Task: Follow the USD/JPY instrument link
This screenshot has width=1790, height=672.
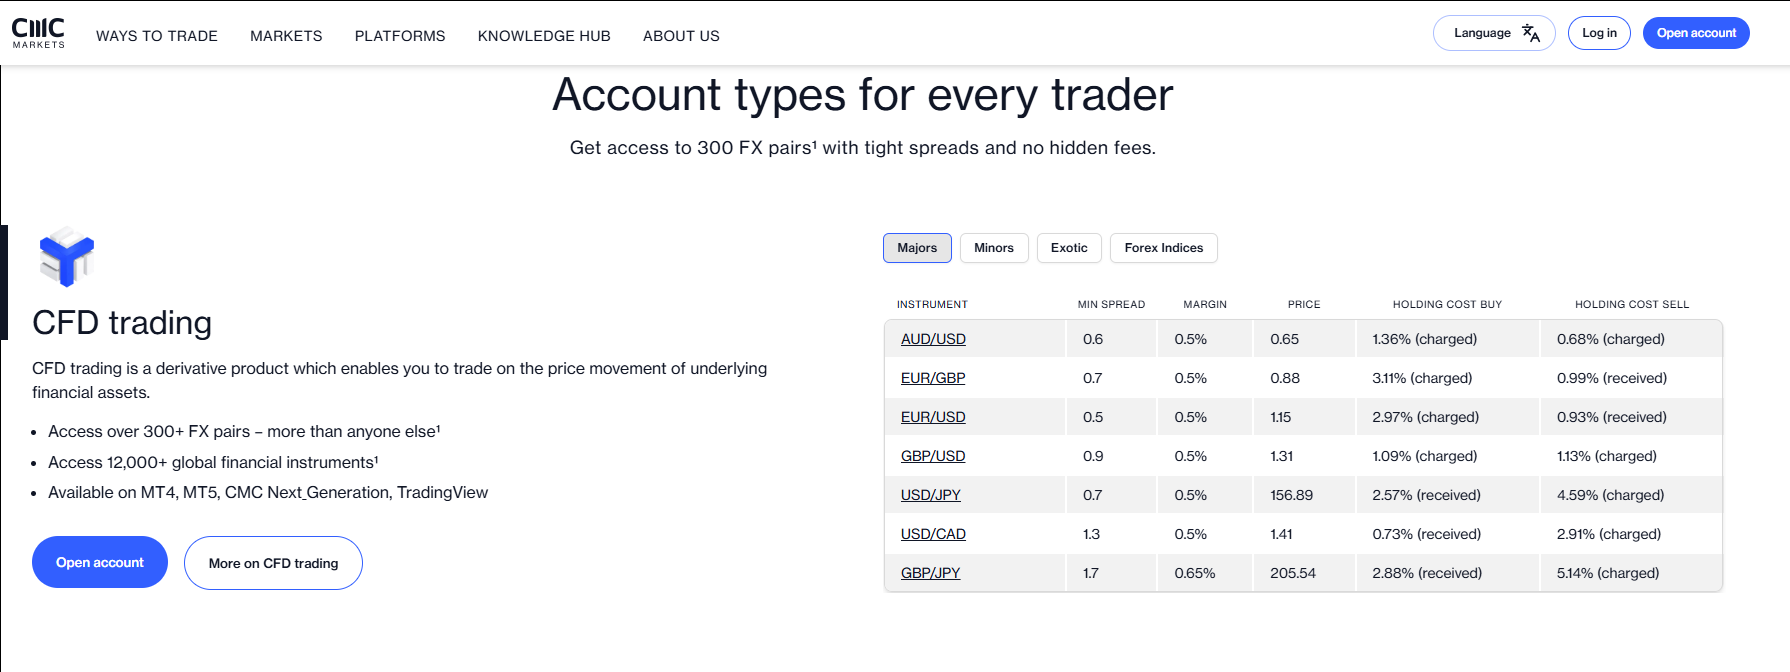Action: (930, 495)
